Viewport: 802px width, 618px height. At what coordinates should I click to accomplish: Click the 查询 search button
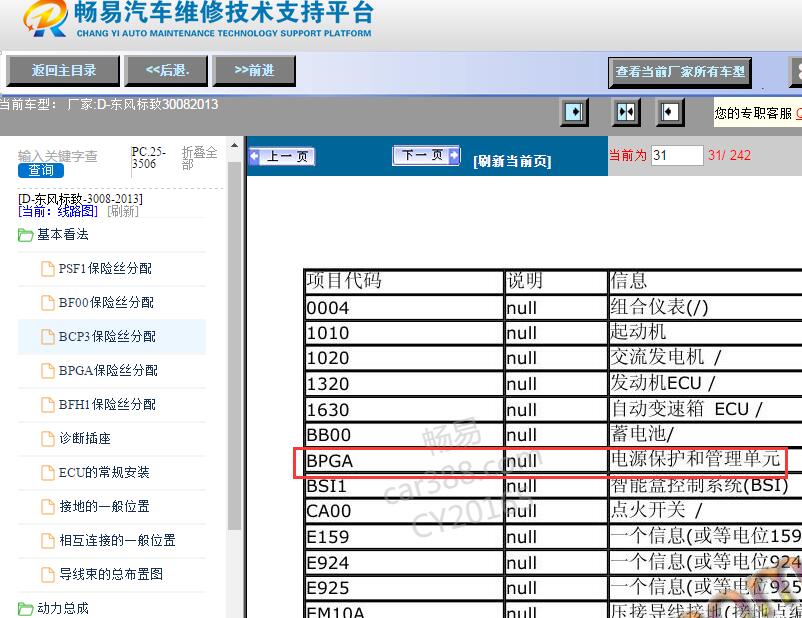[41, 170]
